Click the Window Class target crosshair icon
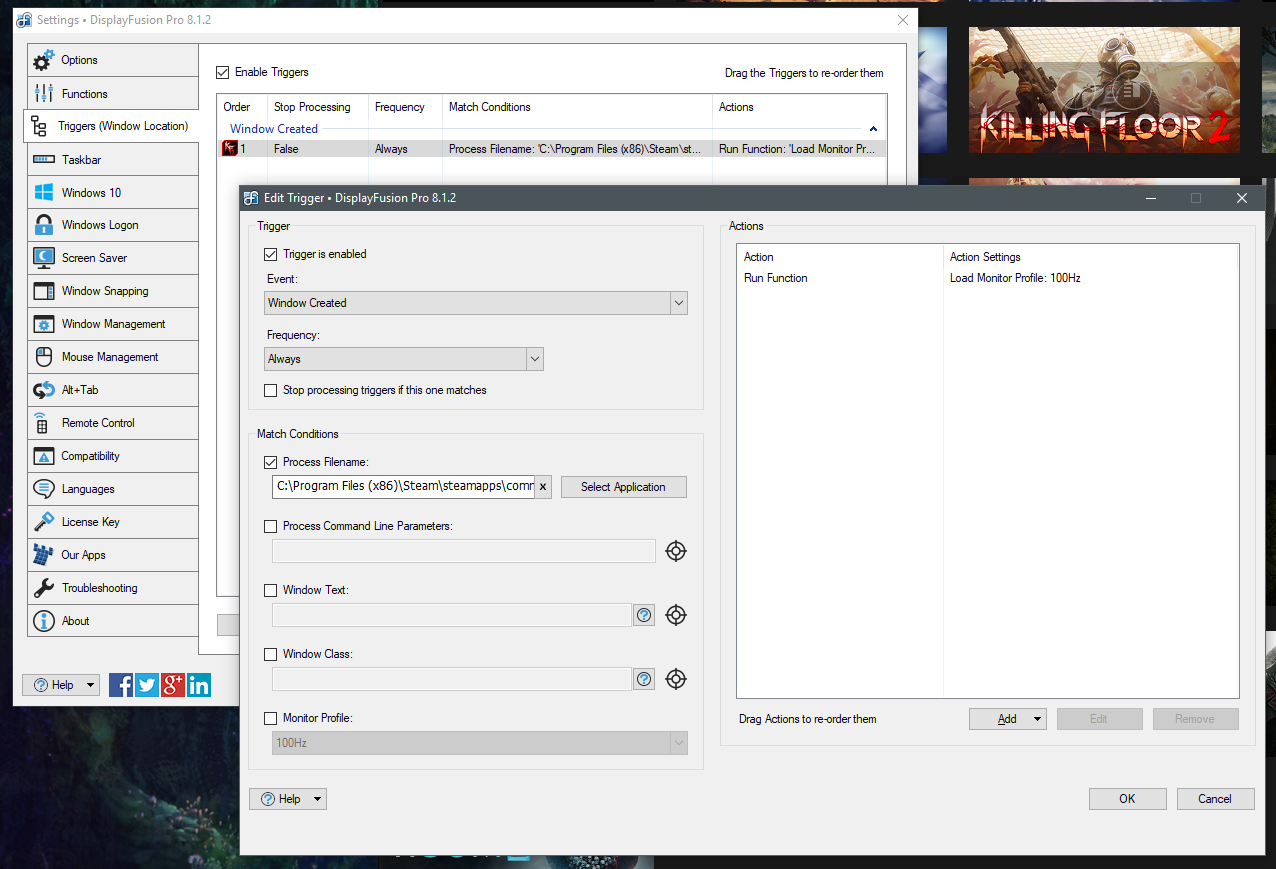This screenshot has height=869, width=1276. click(x=676, y=679)
